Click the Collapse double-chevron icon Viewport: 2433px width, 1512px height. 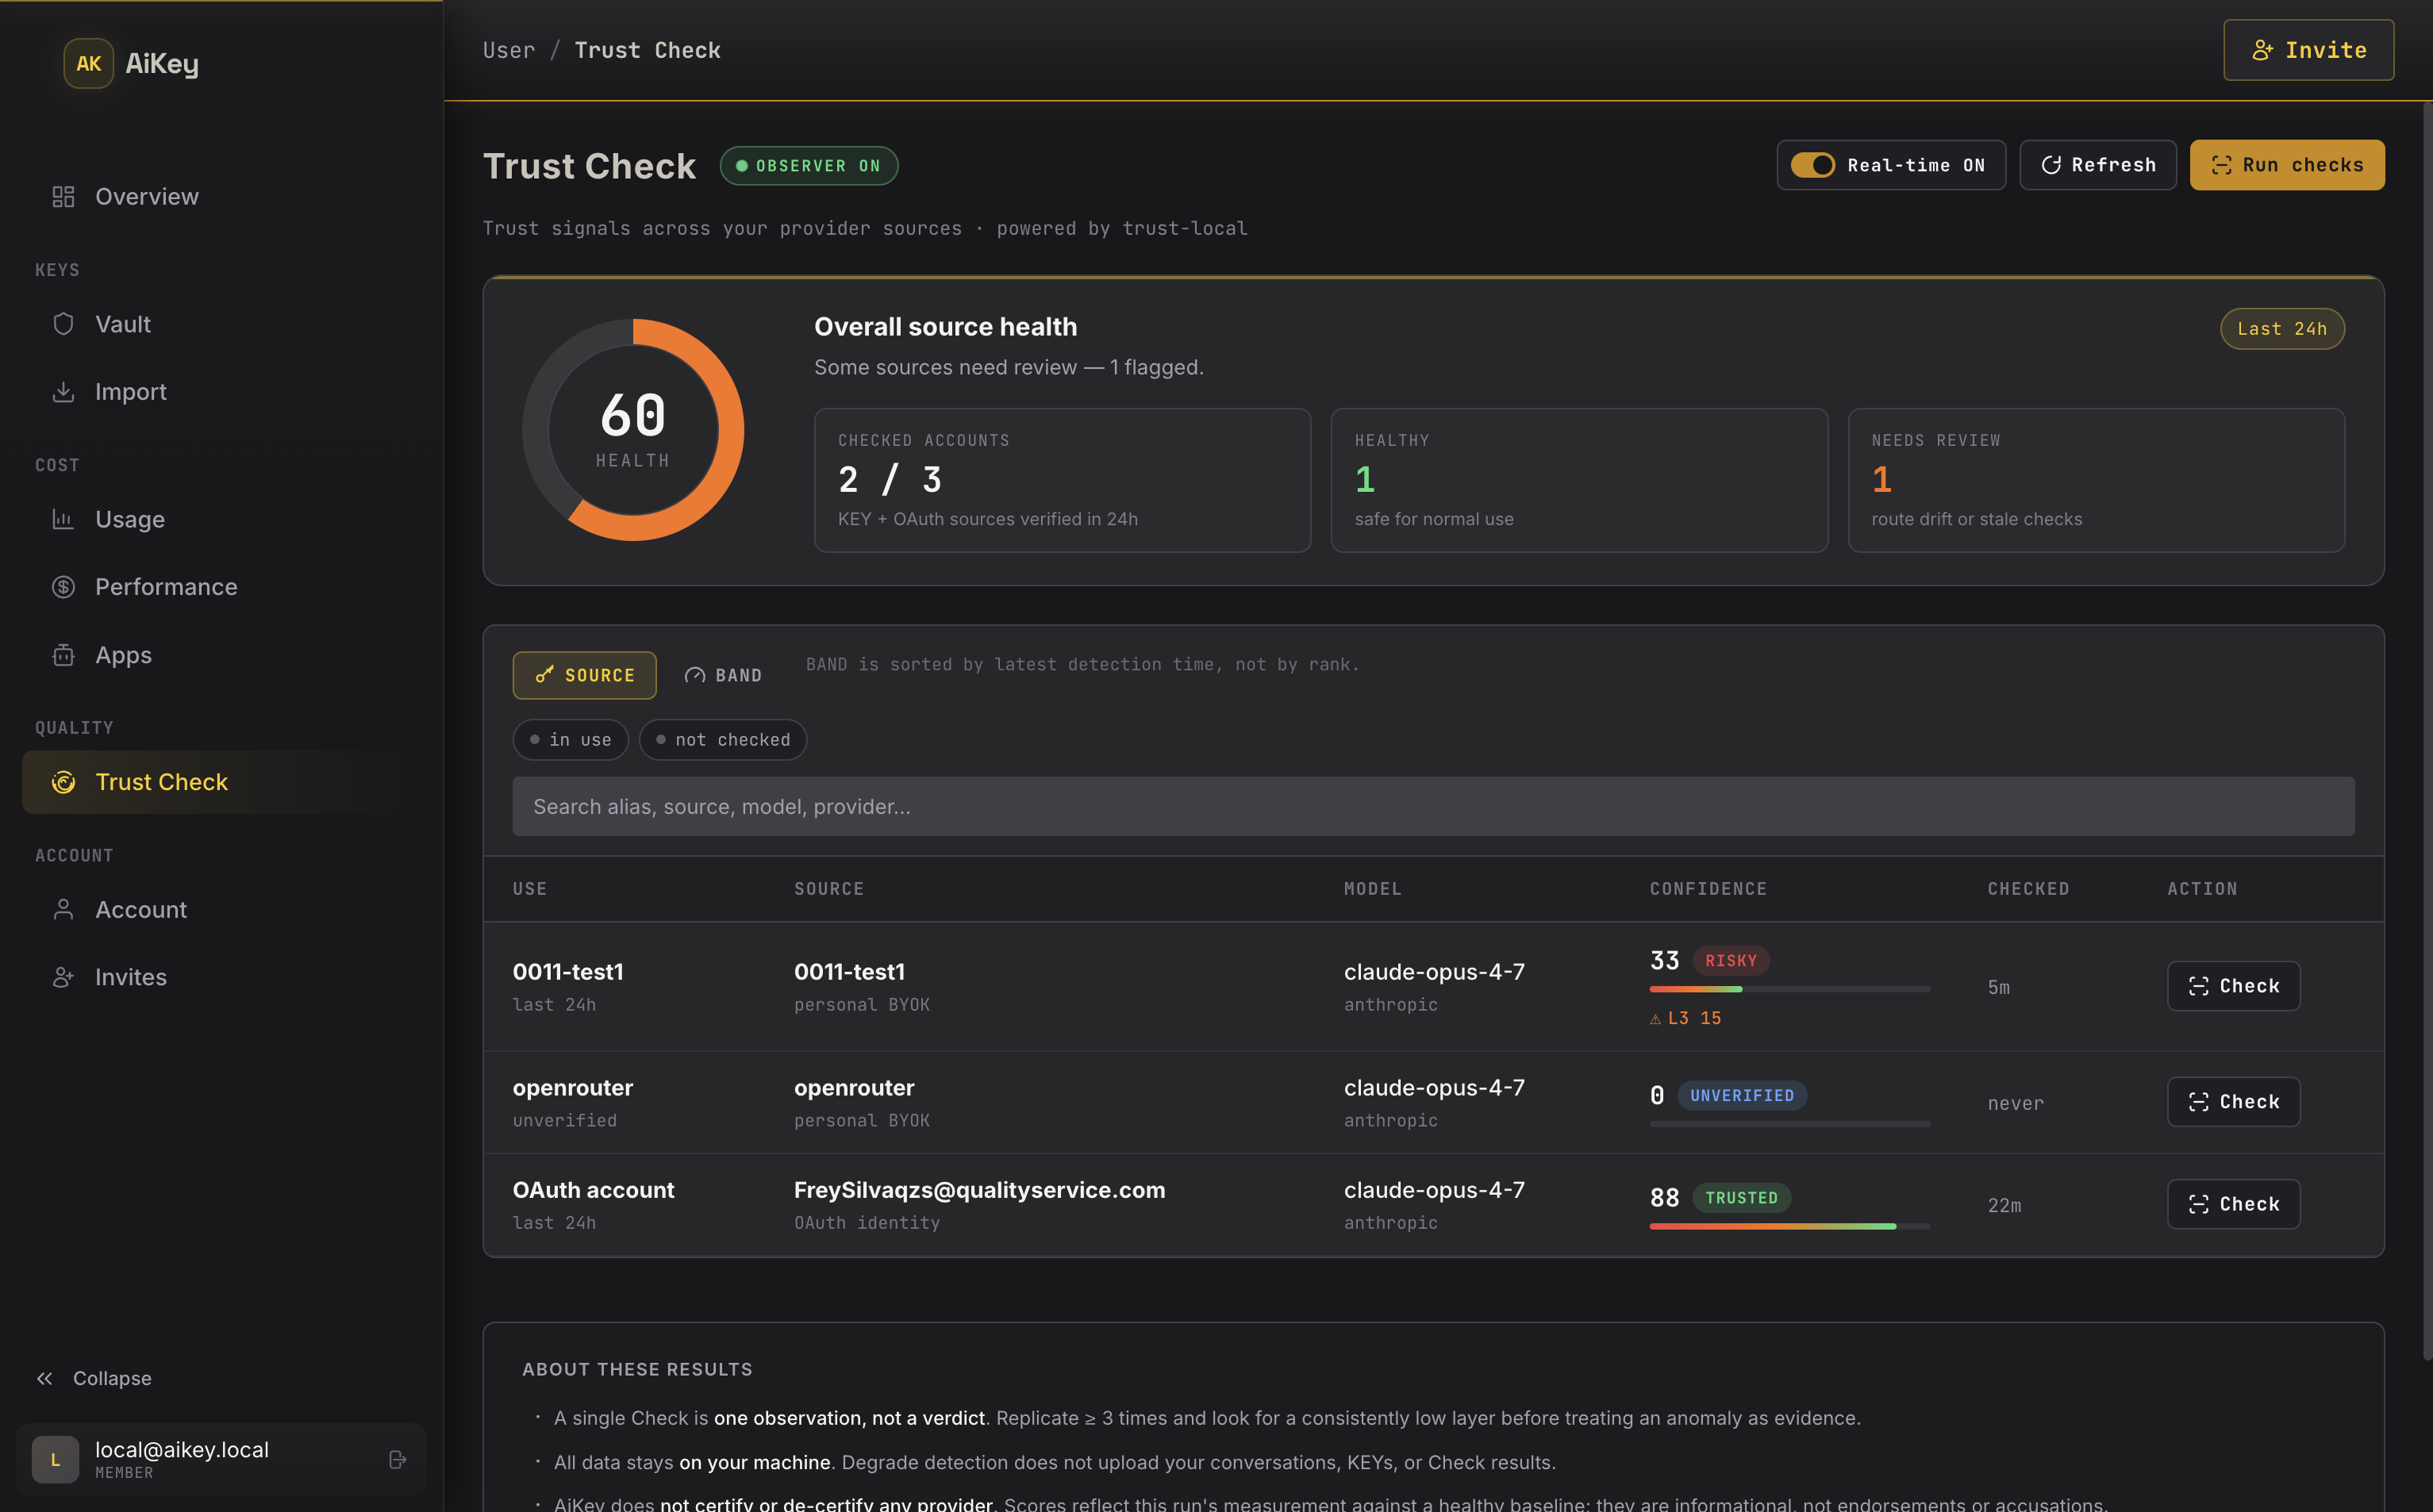(x=44, y=1378)
